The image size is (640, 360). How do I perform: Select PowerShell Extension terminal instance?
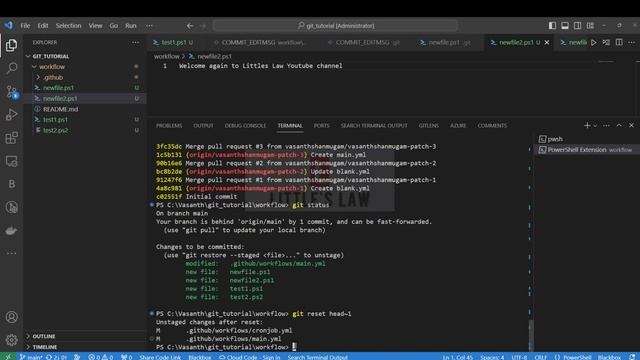coord(586,150)
